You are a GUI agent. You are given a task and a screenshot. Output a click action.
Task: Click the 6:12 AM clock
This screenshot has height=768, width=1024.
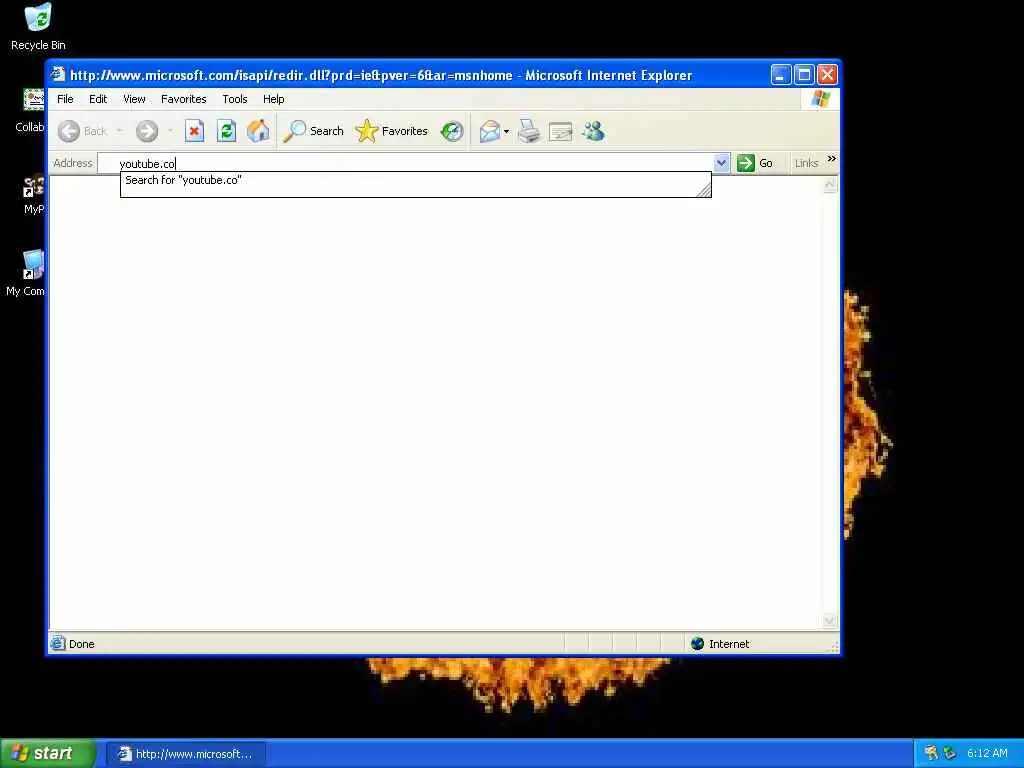[x=987, y=753]
